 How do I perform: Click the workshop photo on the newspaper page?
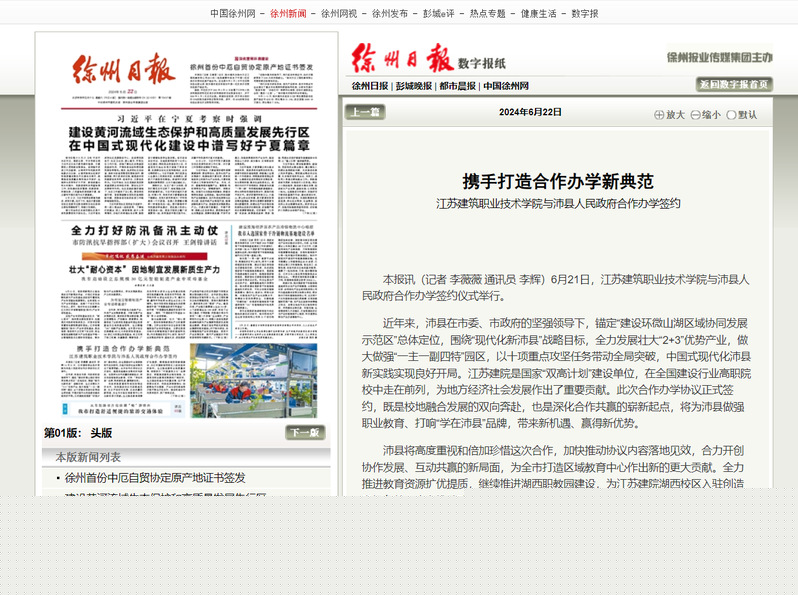click(x=253, y=381)
